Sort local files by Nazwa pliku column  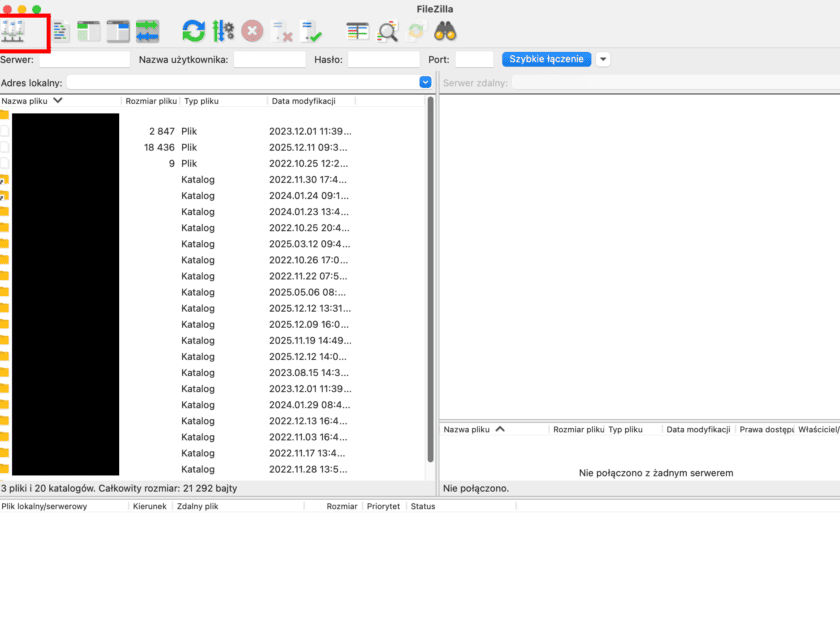[x=30, y=101]
